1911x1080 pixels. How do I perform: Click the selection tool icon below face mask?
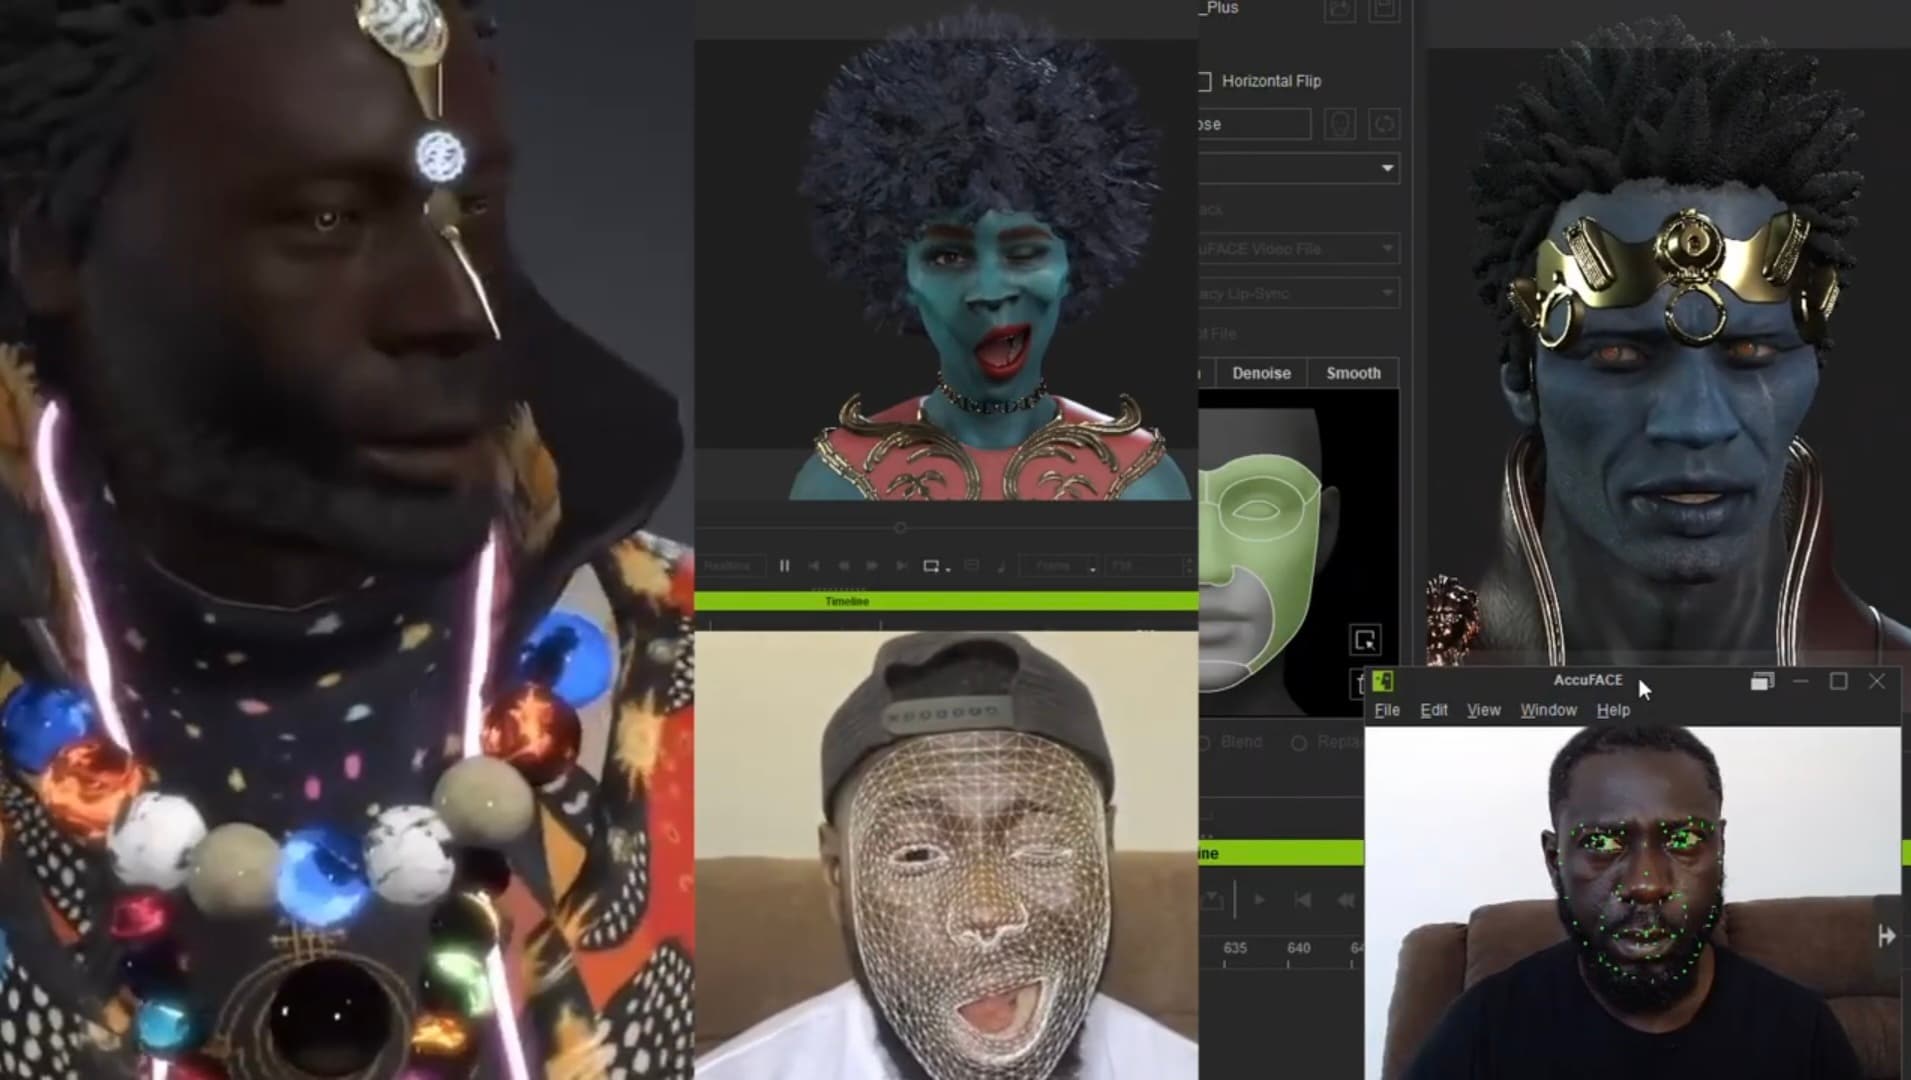click(x=1365, y=640)
